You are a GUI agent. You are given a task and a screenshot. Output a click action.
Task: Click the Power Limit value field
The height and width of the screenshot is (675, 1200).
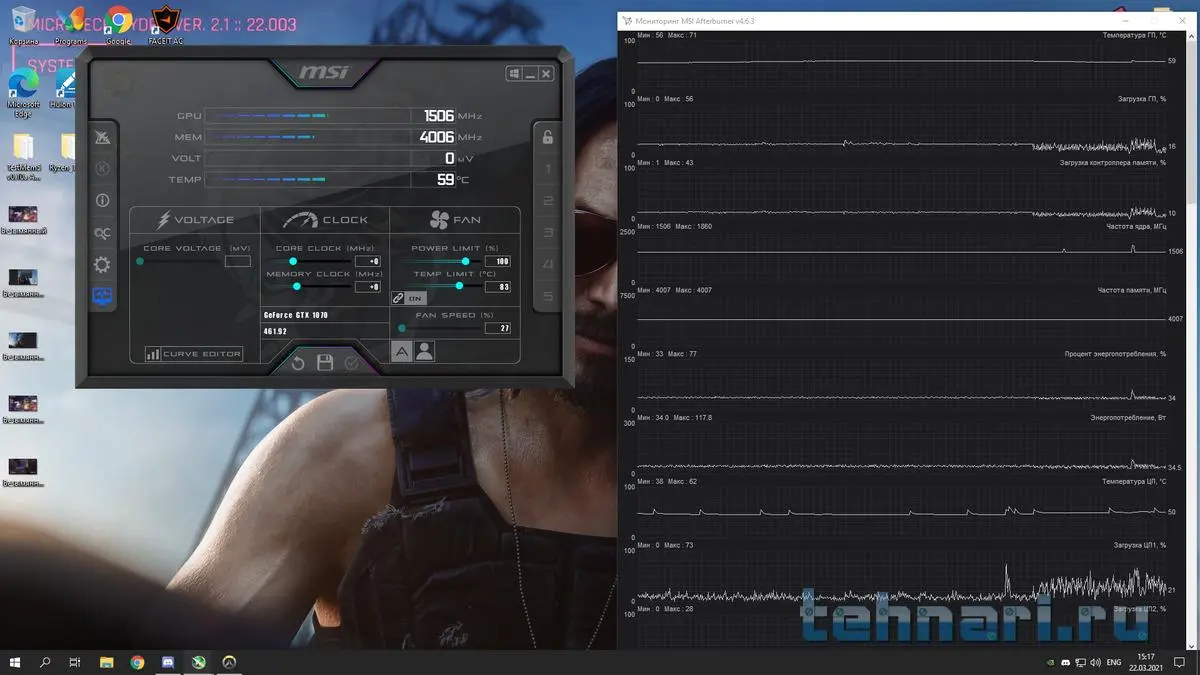click(498, 261)
